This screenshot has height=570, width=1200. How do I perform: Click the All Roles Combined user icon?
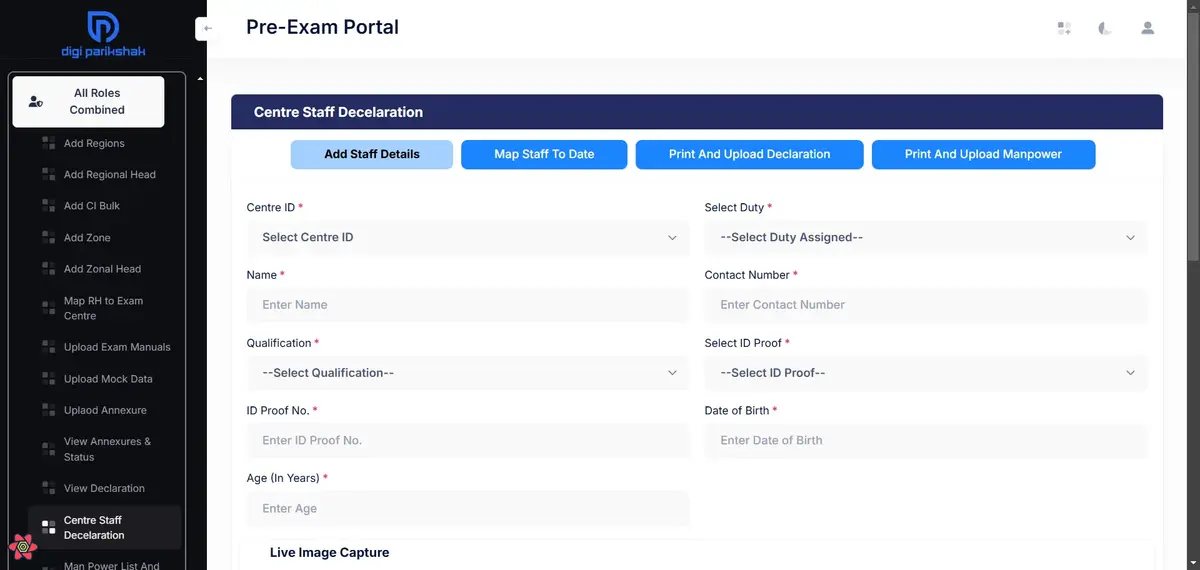click(36, 102)
